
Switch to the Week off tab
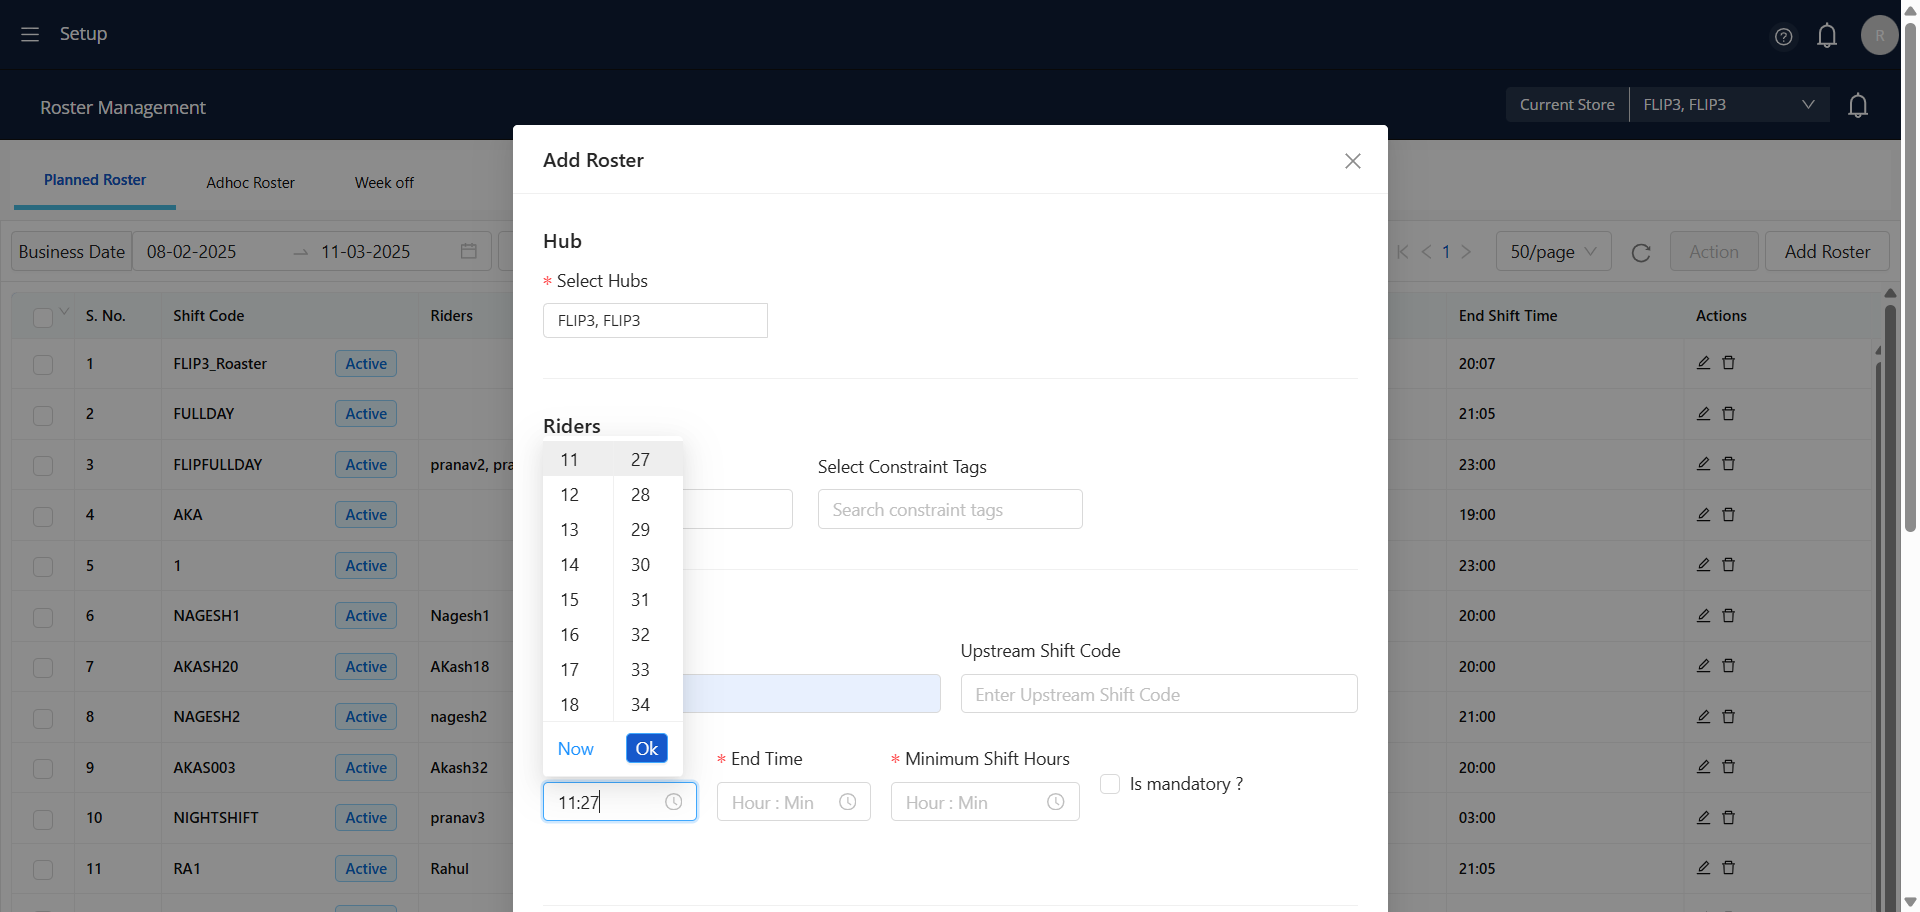(384, 183)
